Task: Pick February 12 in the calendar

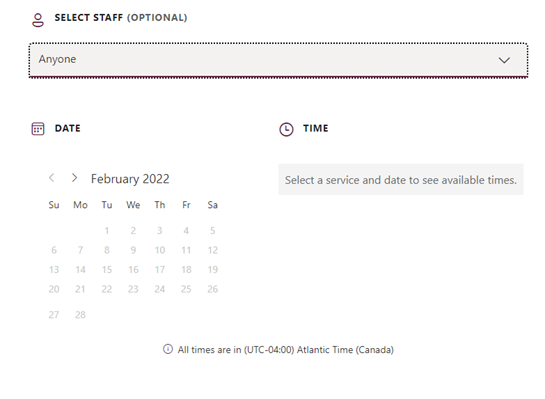Action: [212, 250]
